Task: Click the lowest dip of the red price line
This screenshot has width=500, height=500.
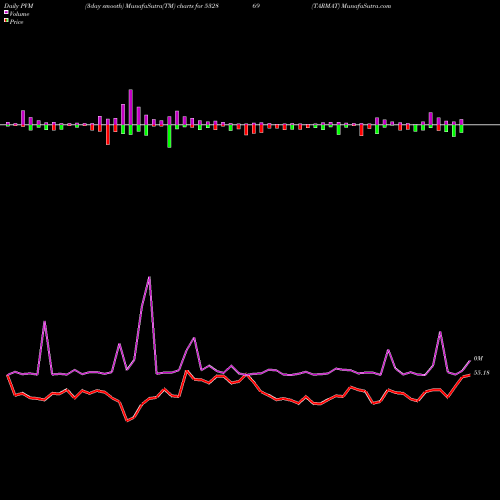Action: (x=127, y=421)
